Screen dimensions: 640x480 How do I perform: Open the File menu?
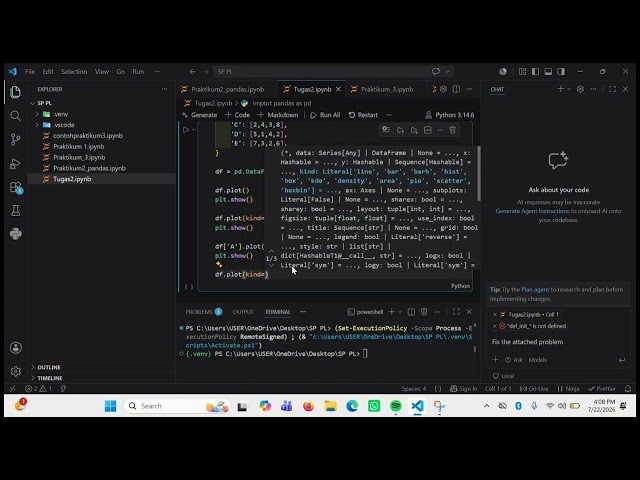30,71
